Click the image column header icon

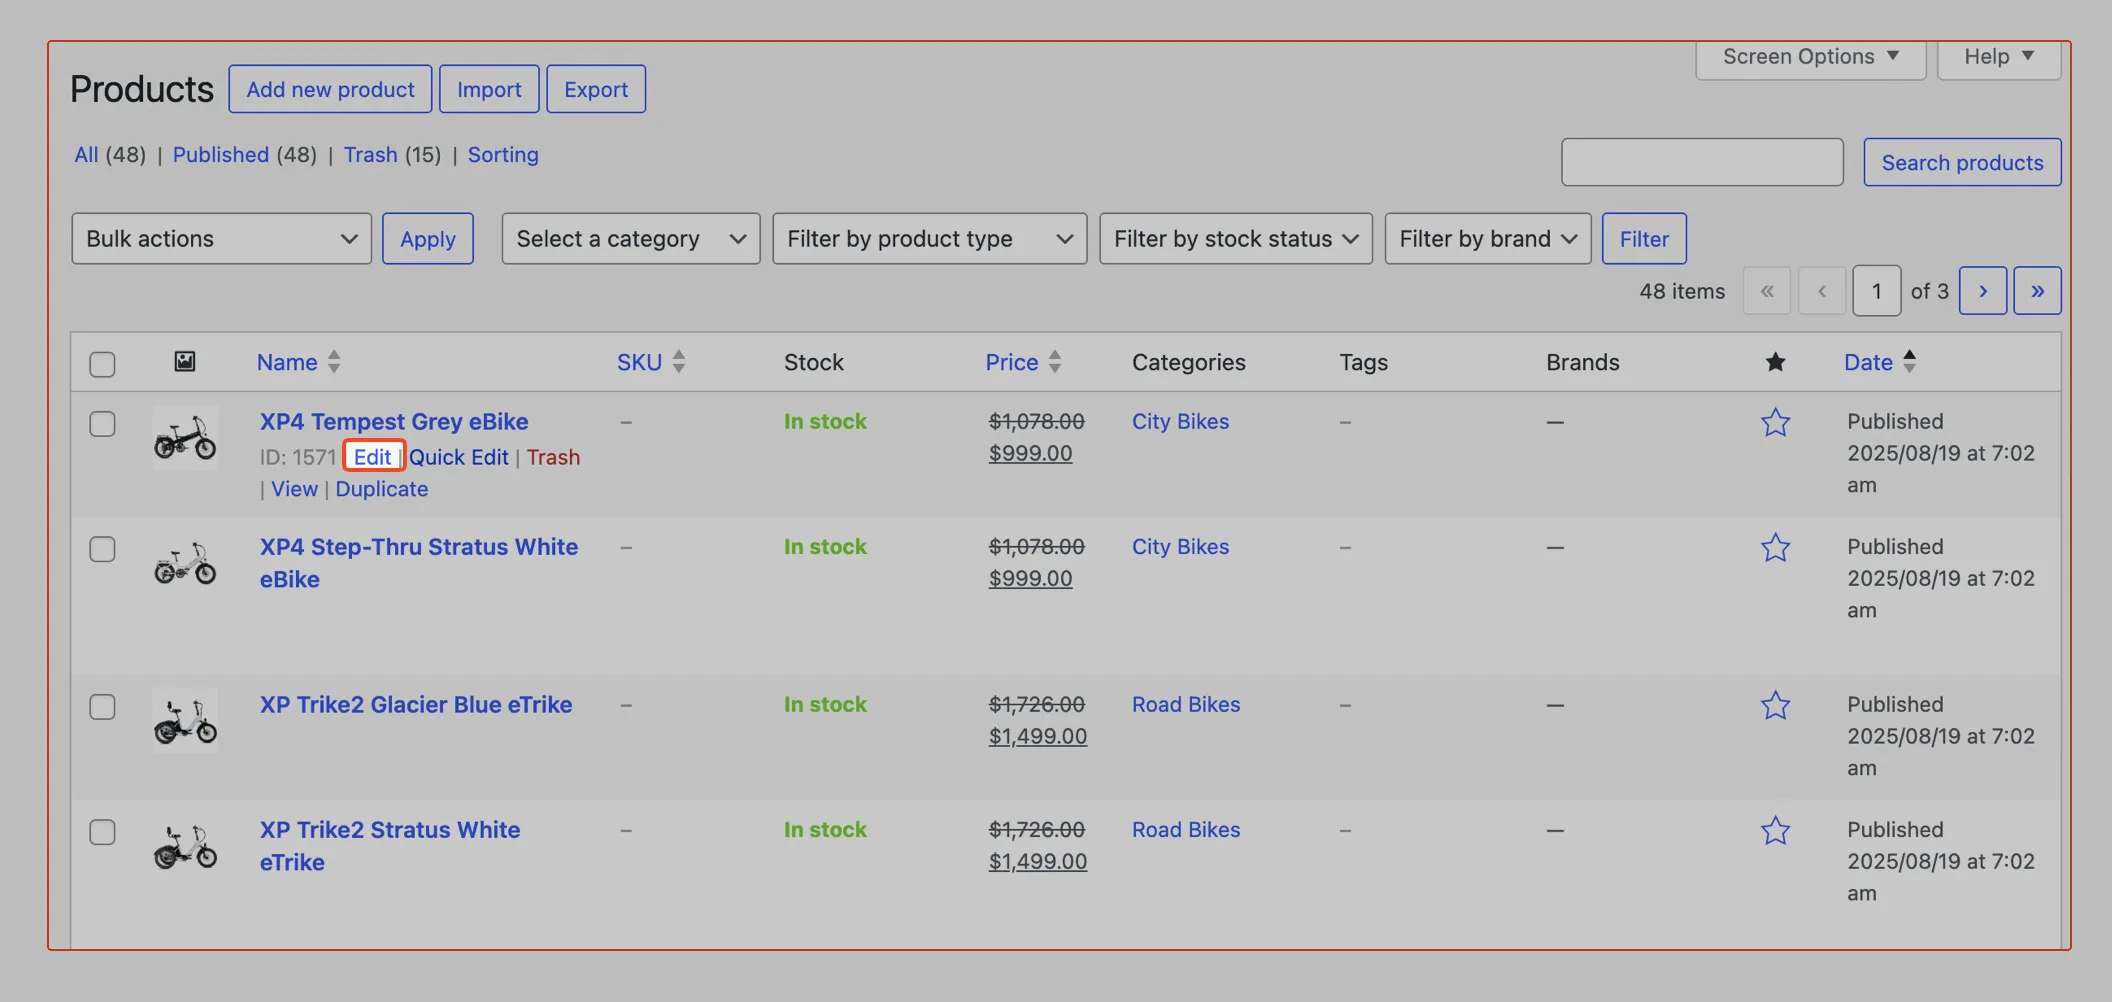185,361
